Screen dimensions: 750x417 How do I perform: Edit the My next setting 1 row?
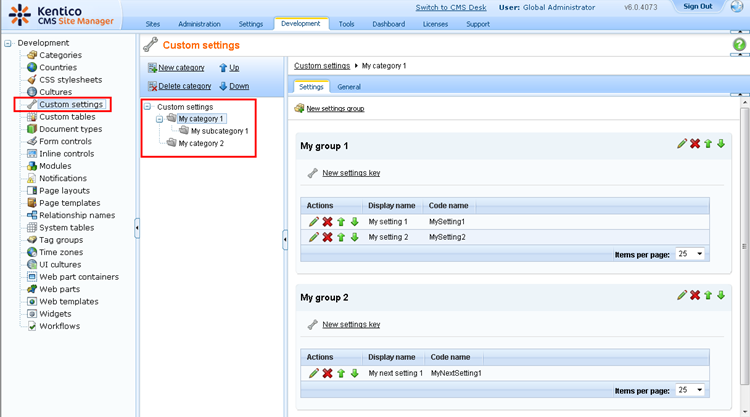(314, 373)
